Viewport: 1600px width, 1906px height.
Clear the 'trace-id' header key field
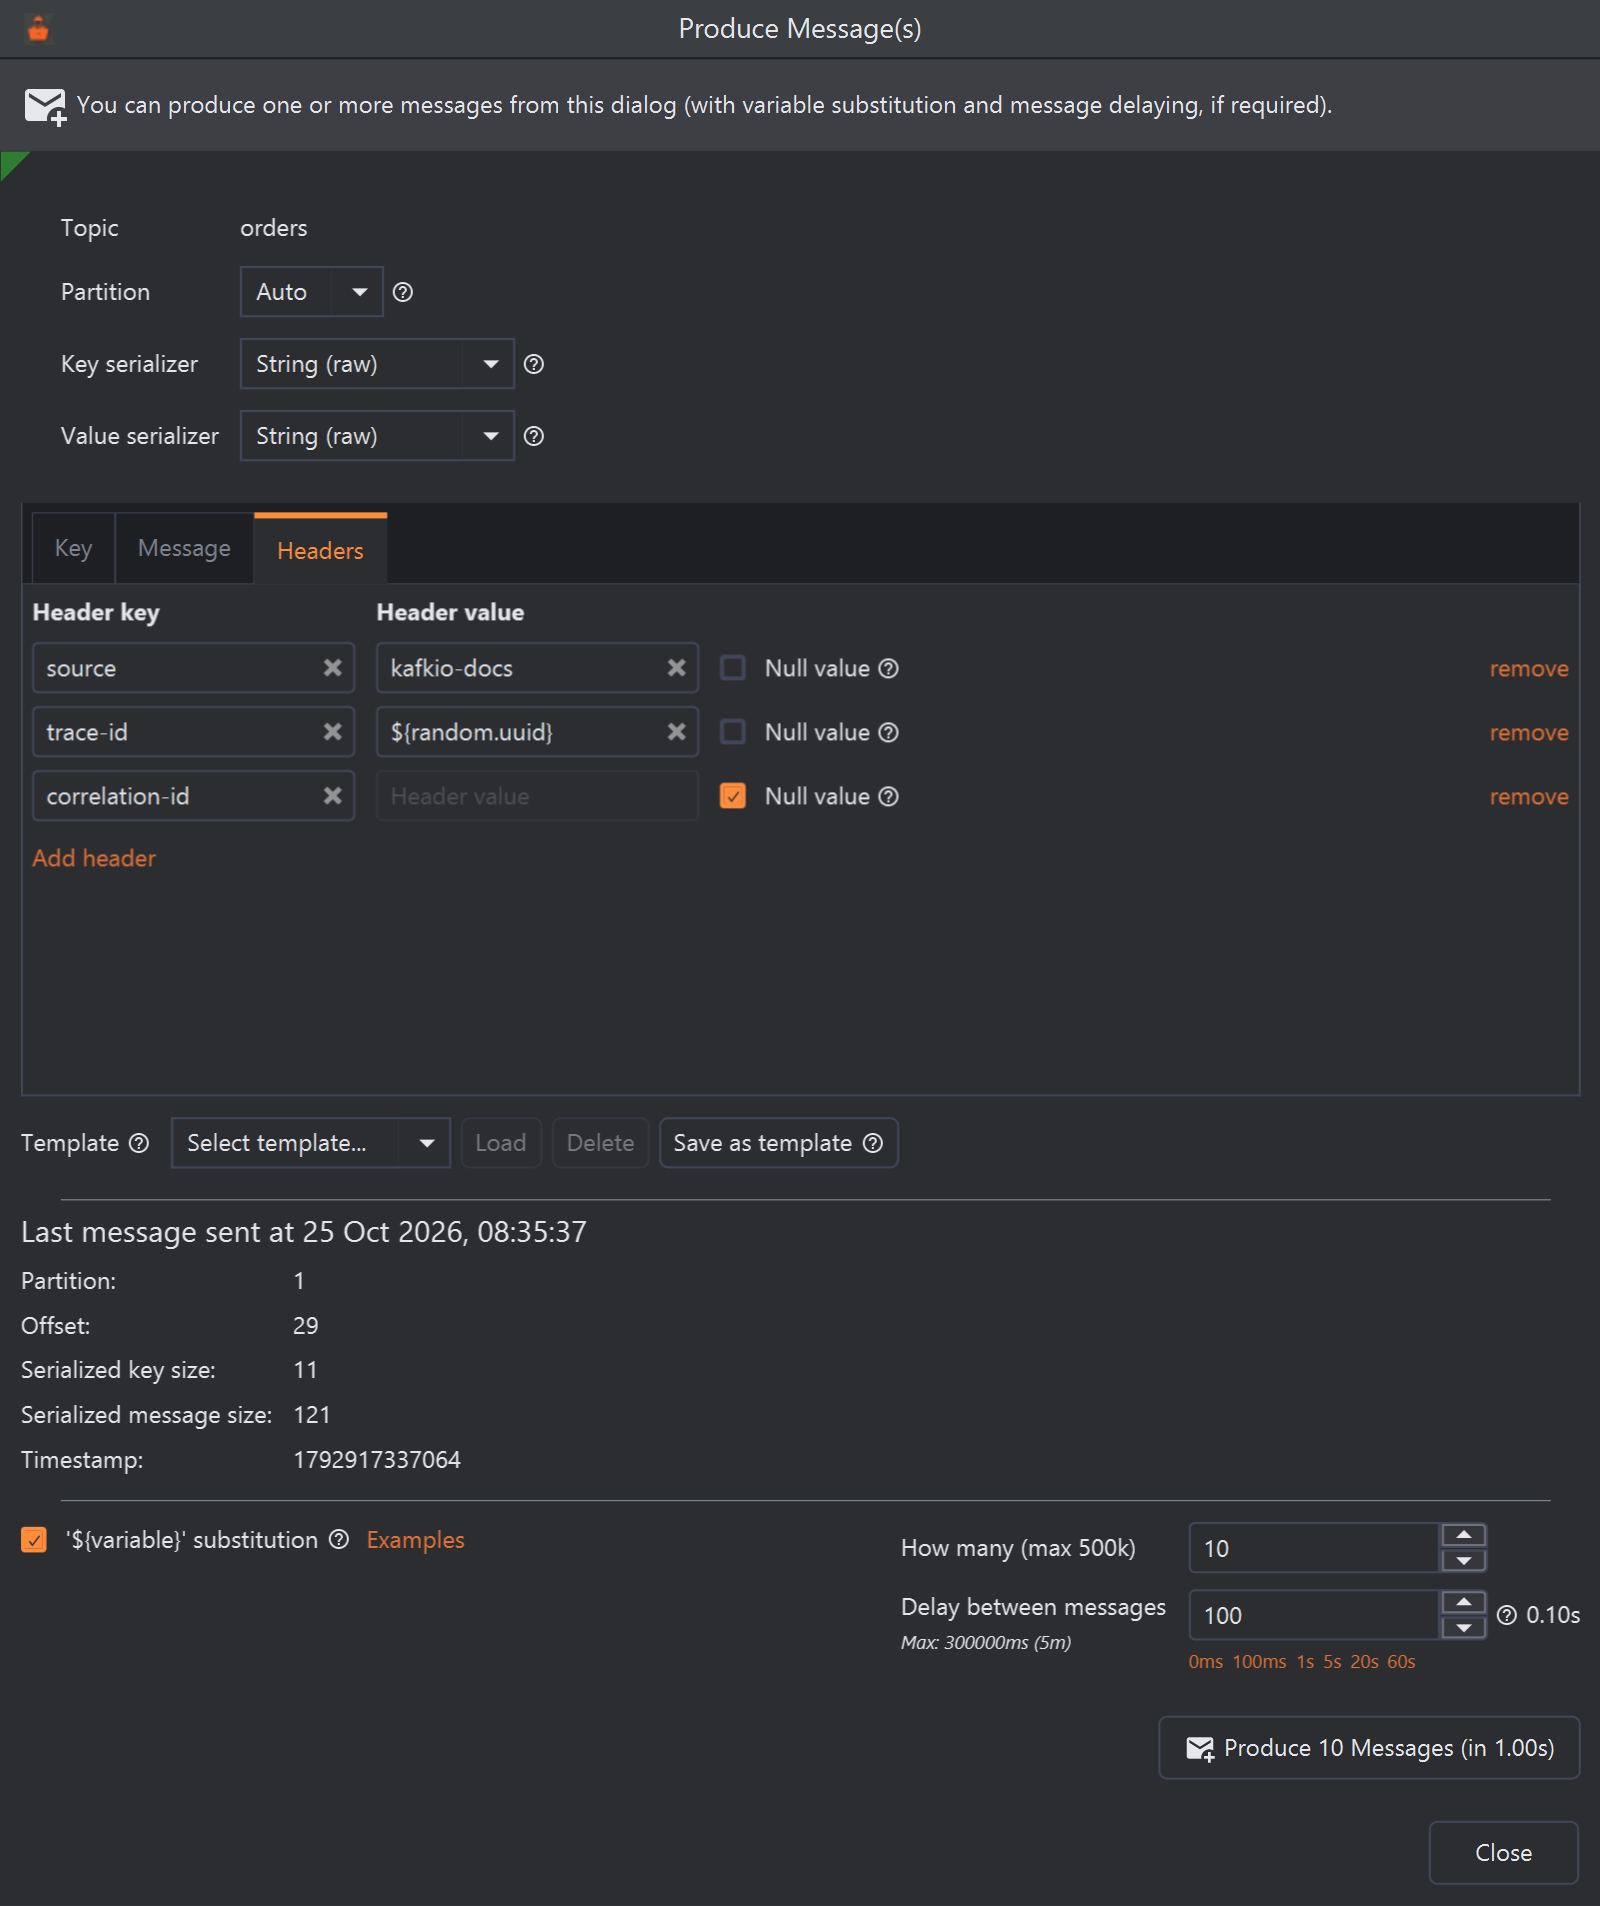tap(333, 732)
